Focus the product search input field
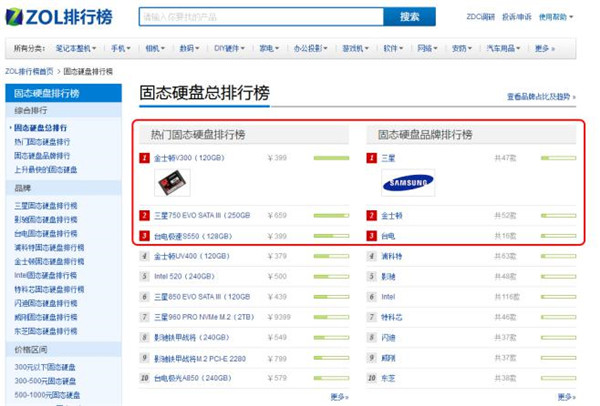This screenshot has width=600, height=406. click(x=261, y=17)
